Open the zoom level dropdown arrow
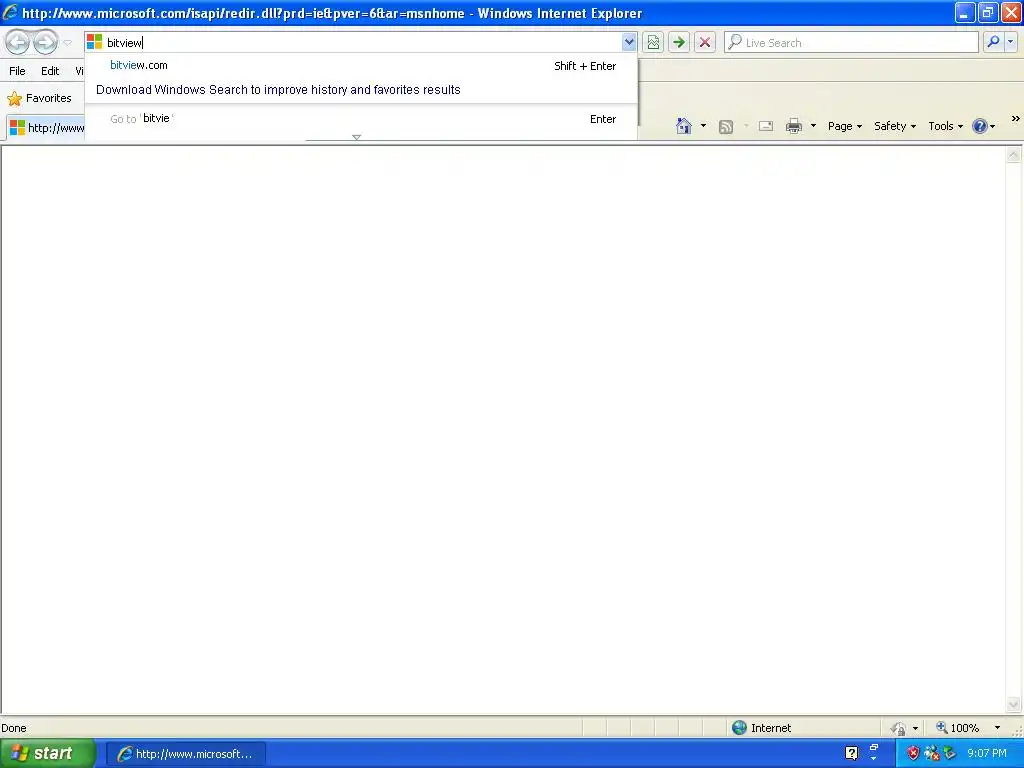The image size is (1024, 768). pos(997,728)
